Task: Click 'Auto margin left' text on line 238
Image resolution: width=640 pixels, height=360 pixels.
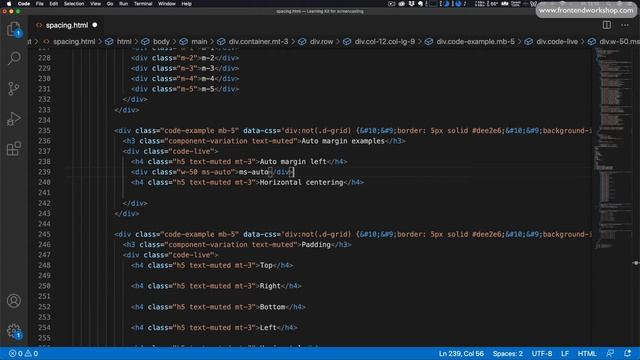Action: pyautogui.click(x=293, y=162)
